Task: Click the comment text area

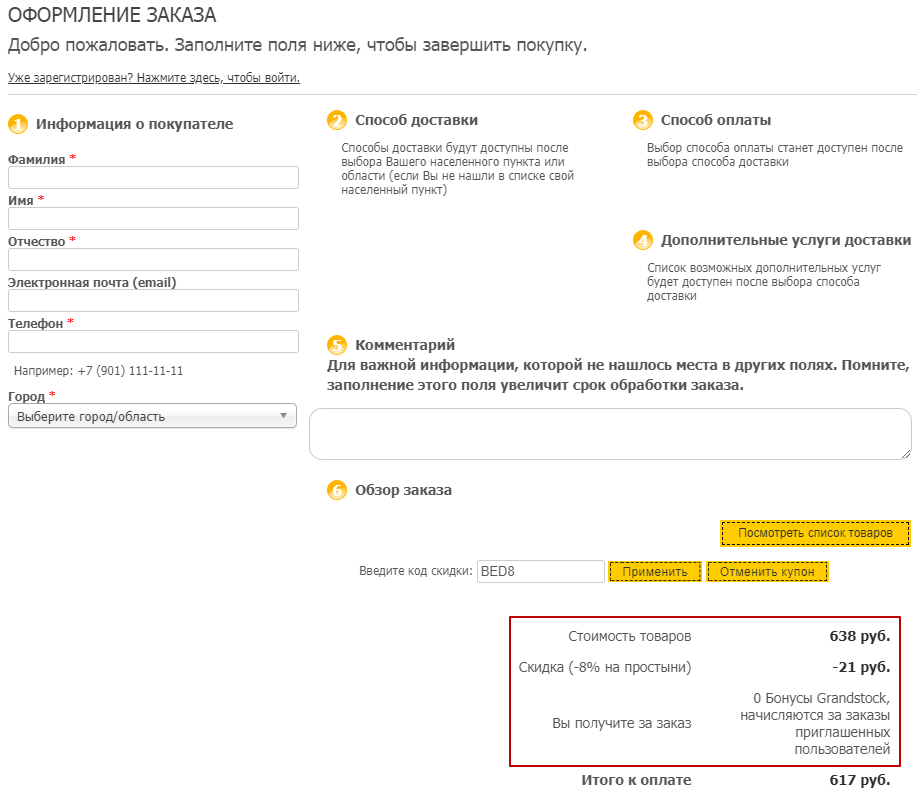Action: (x=609, y=434)
